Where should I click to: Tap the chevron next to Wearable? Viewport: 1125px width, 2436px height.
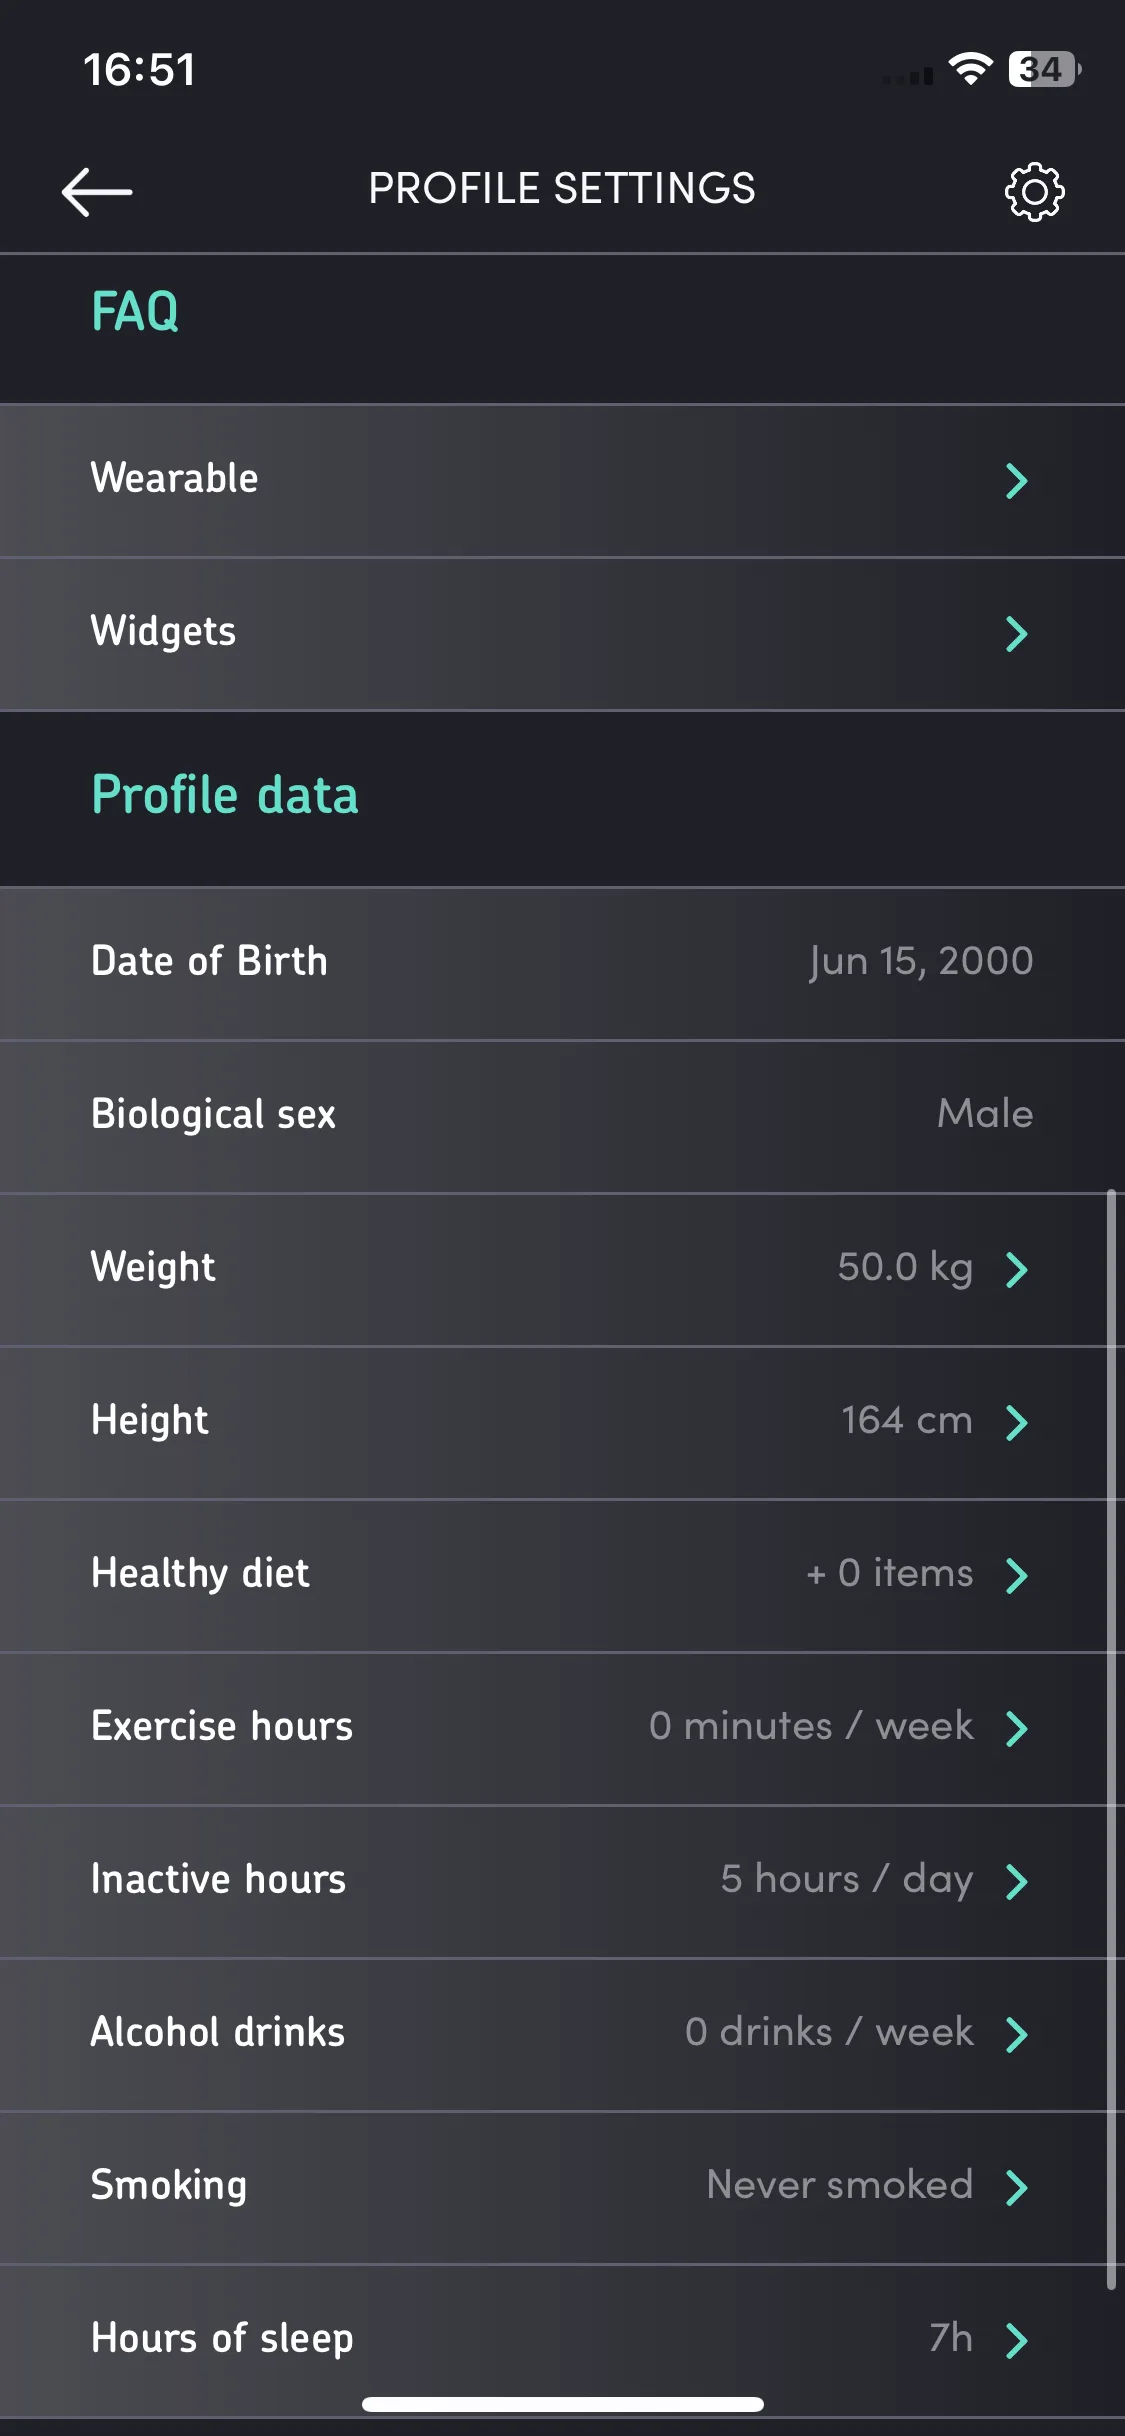1017,481
